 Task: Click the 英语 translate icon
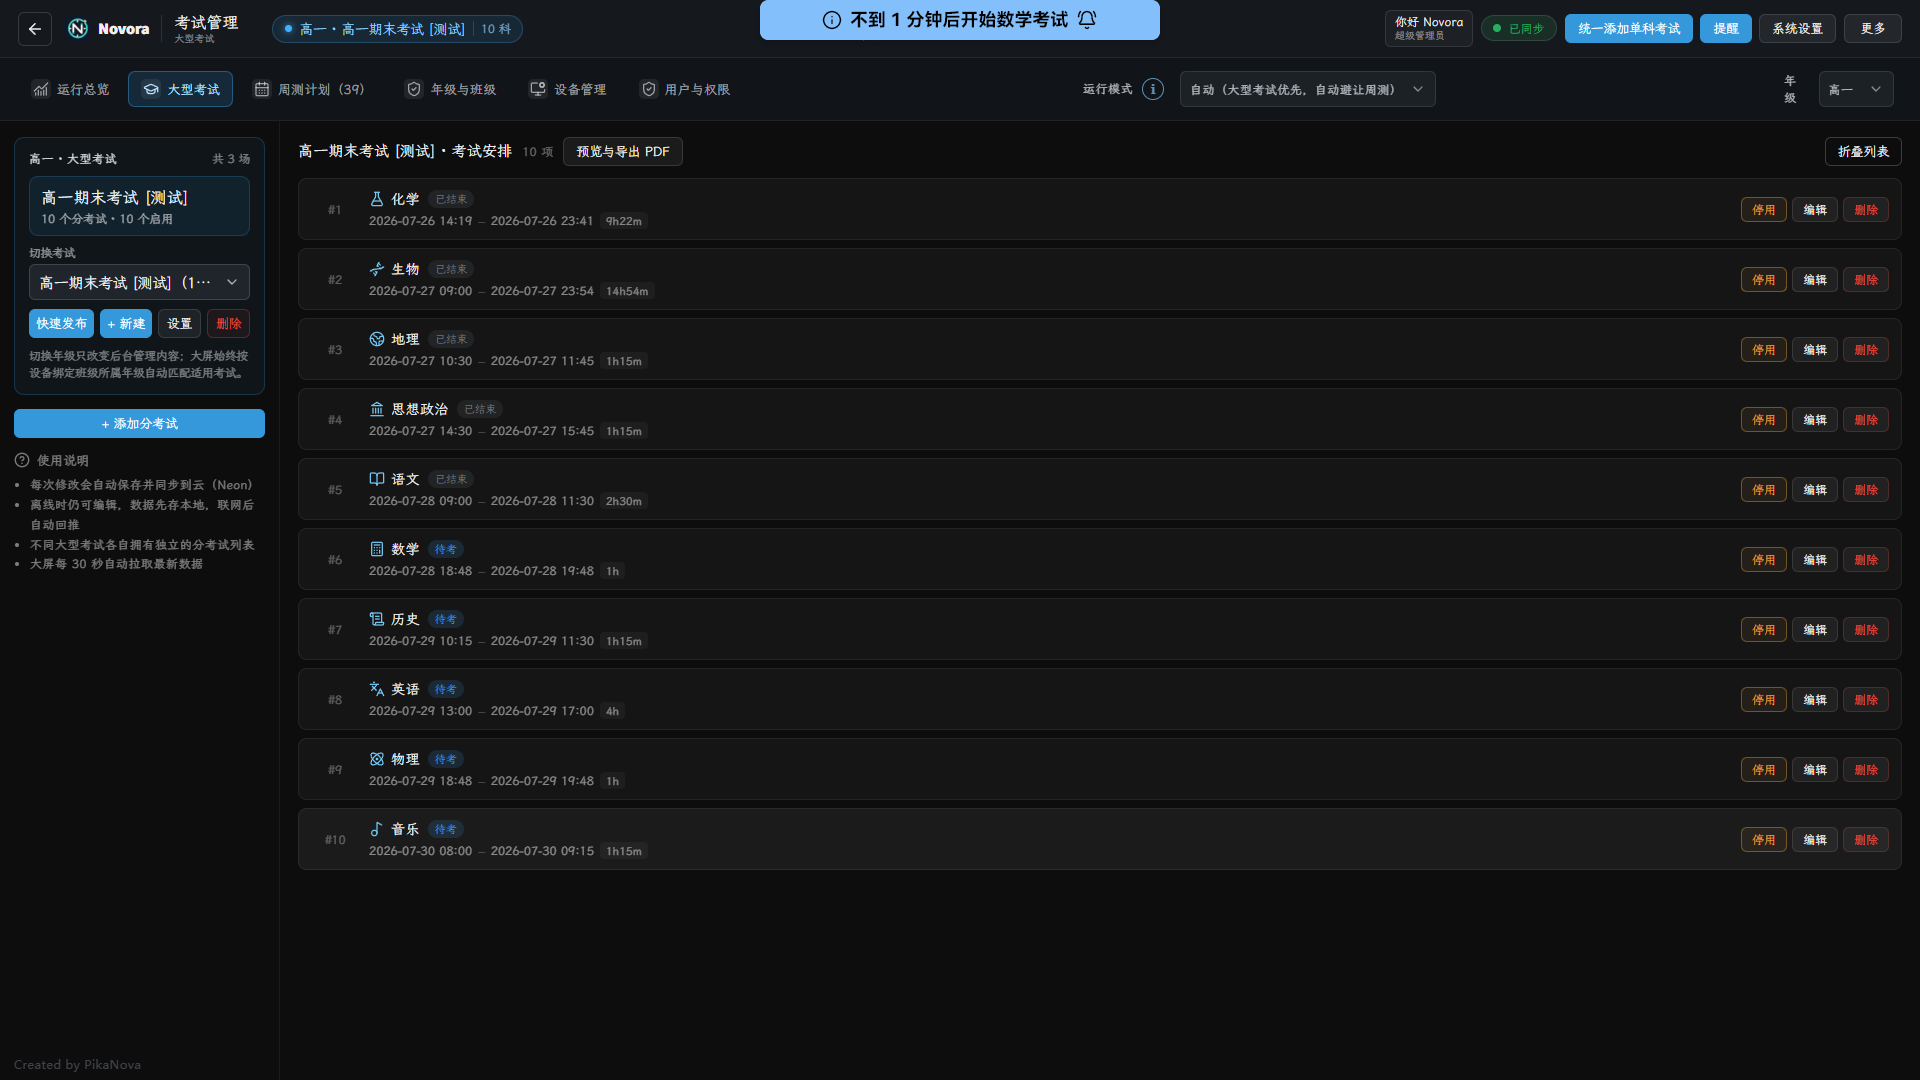pos(377,689)
